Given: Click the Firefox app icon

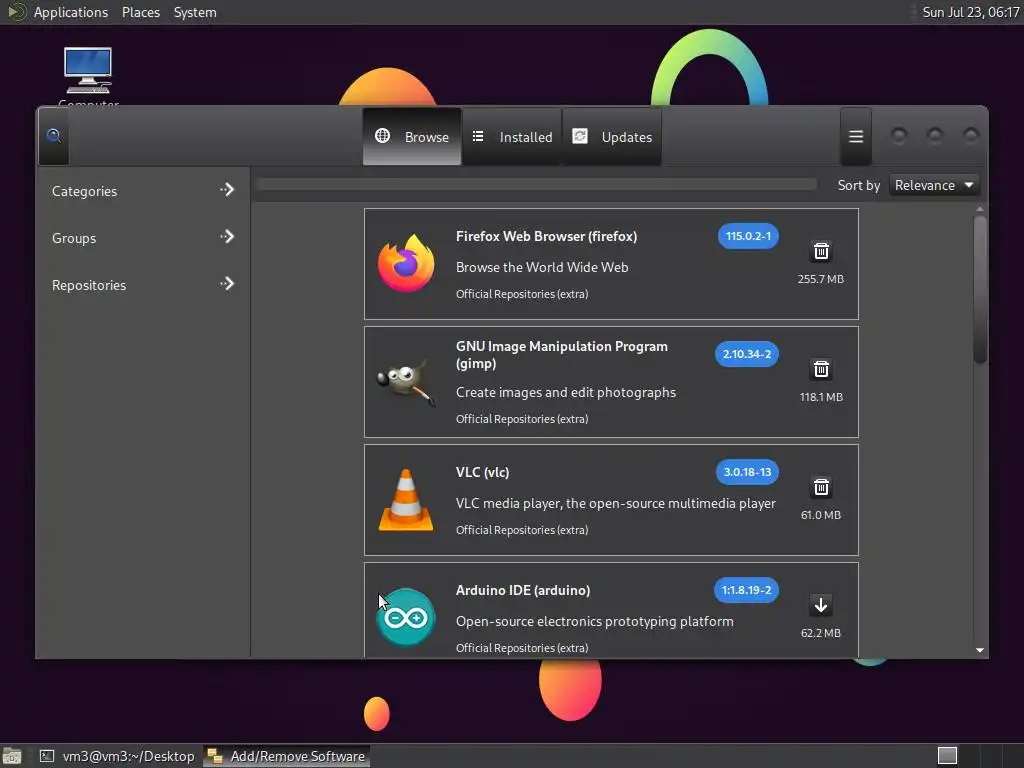Looking at the screenshot, I should [406, 264].
